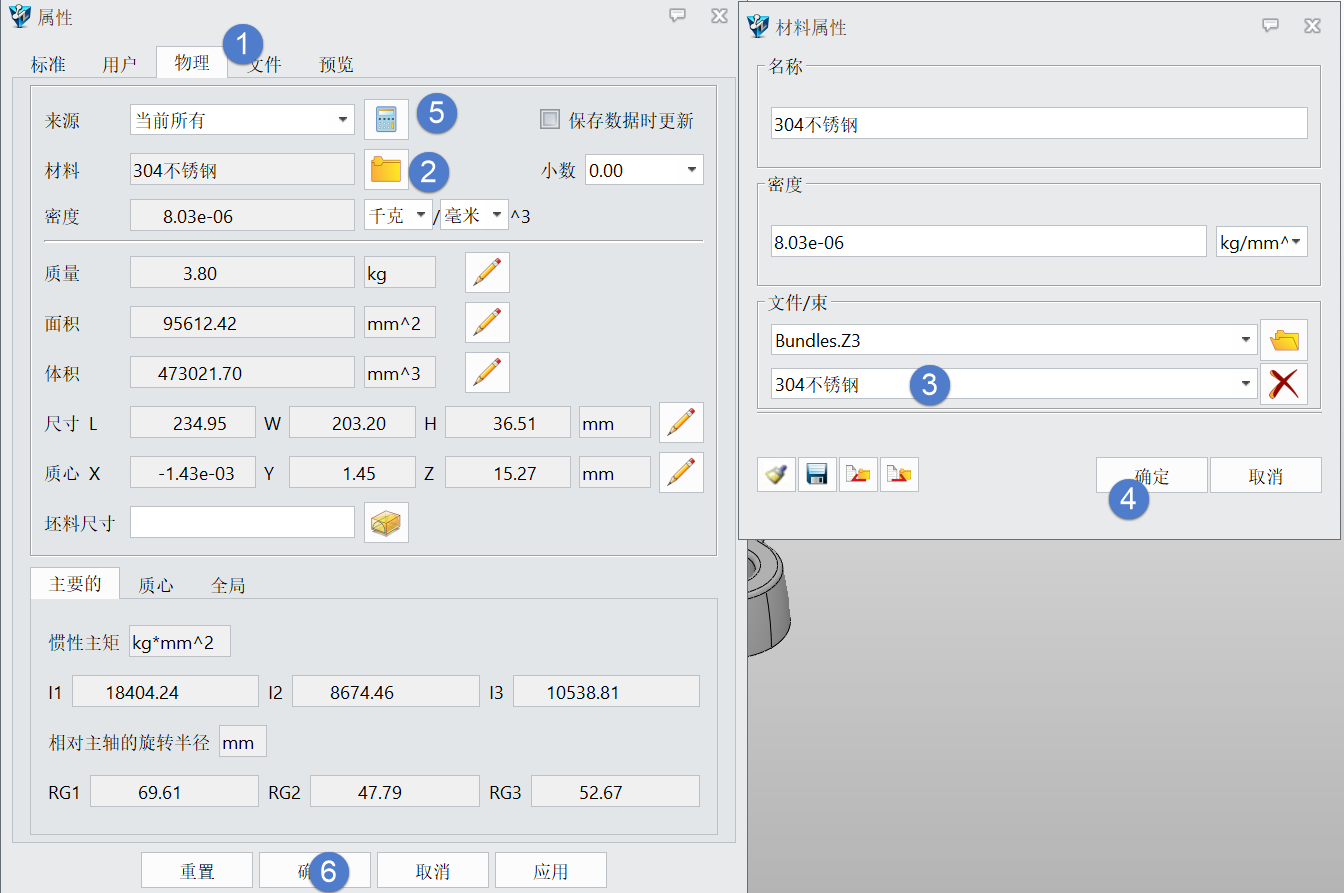Click the kg*mm^2 inertia unit field
This screenshot has height=893, width=1344.
[x=179, y=641]
